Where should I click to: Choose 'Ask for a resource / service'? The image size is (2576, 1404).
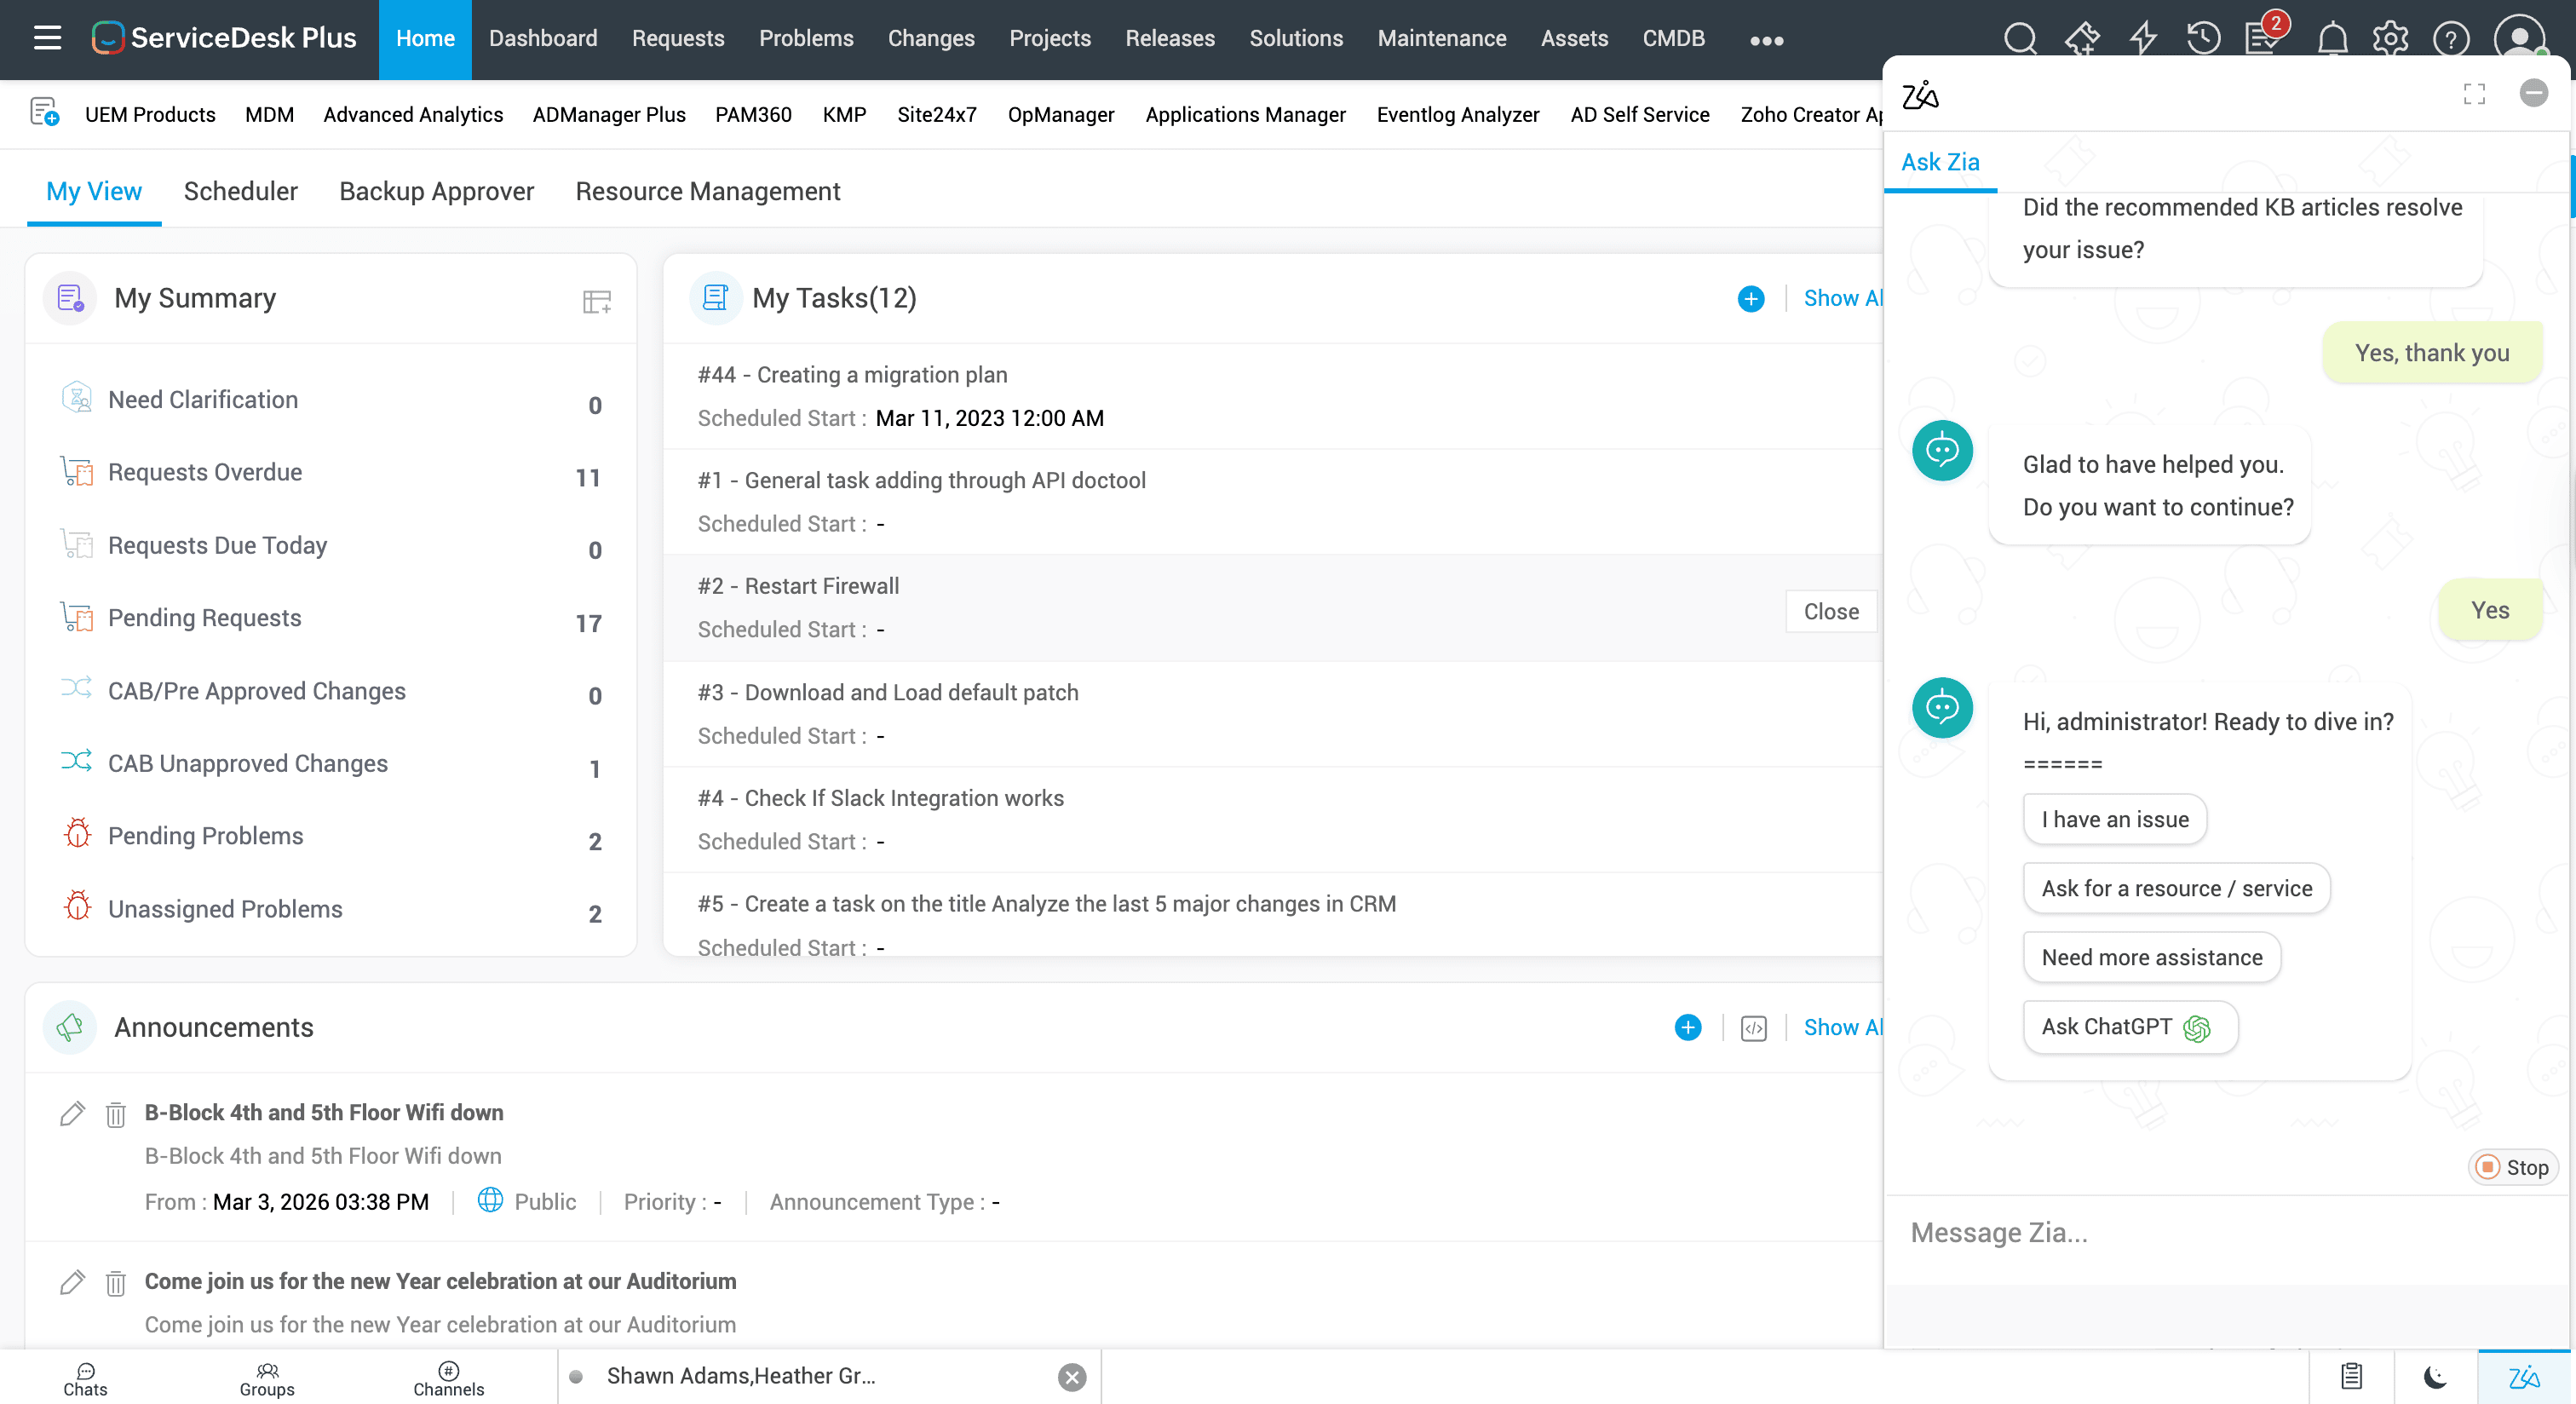(x=2176, y=888)
